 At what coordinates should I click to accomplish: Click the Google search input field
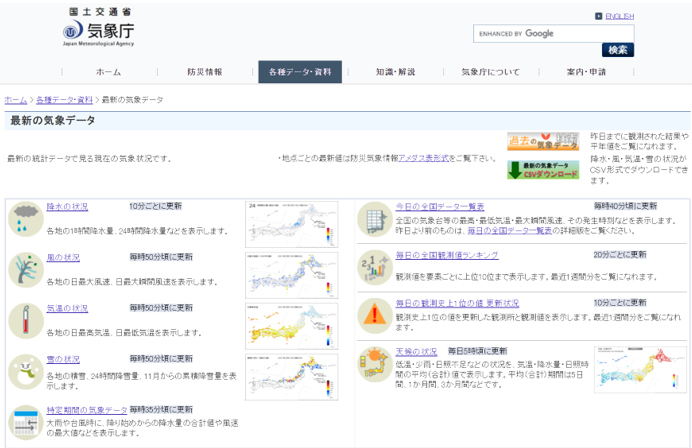coord(553,33)
